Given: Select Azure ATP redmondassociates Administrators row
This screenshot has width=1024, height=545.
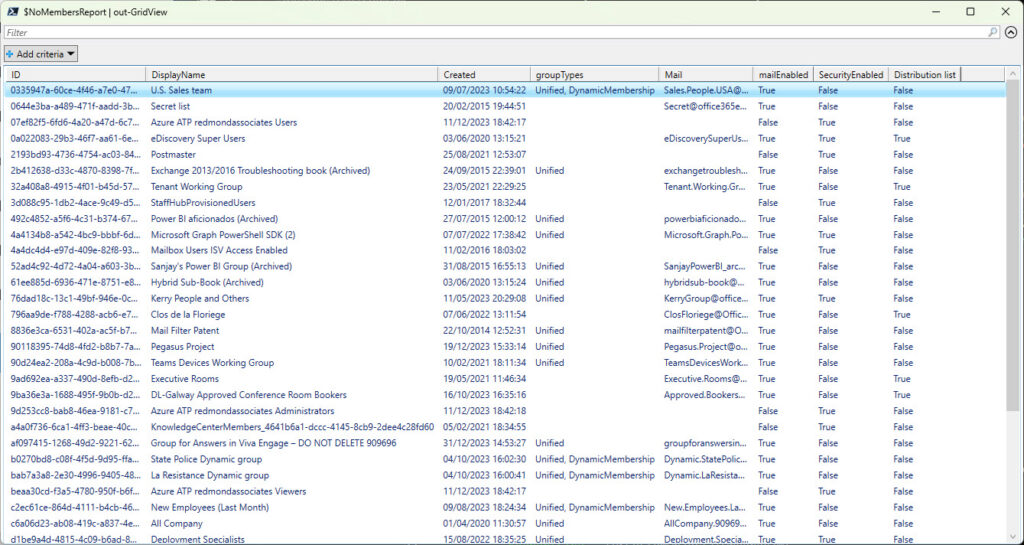Looking at the screenshot, I should pos(505,411).
